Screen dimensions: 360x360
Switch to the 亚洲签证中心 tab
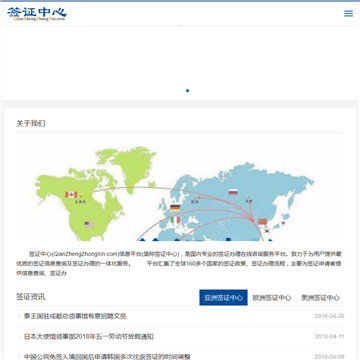pos(223,297)
